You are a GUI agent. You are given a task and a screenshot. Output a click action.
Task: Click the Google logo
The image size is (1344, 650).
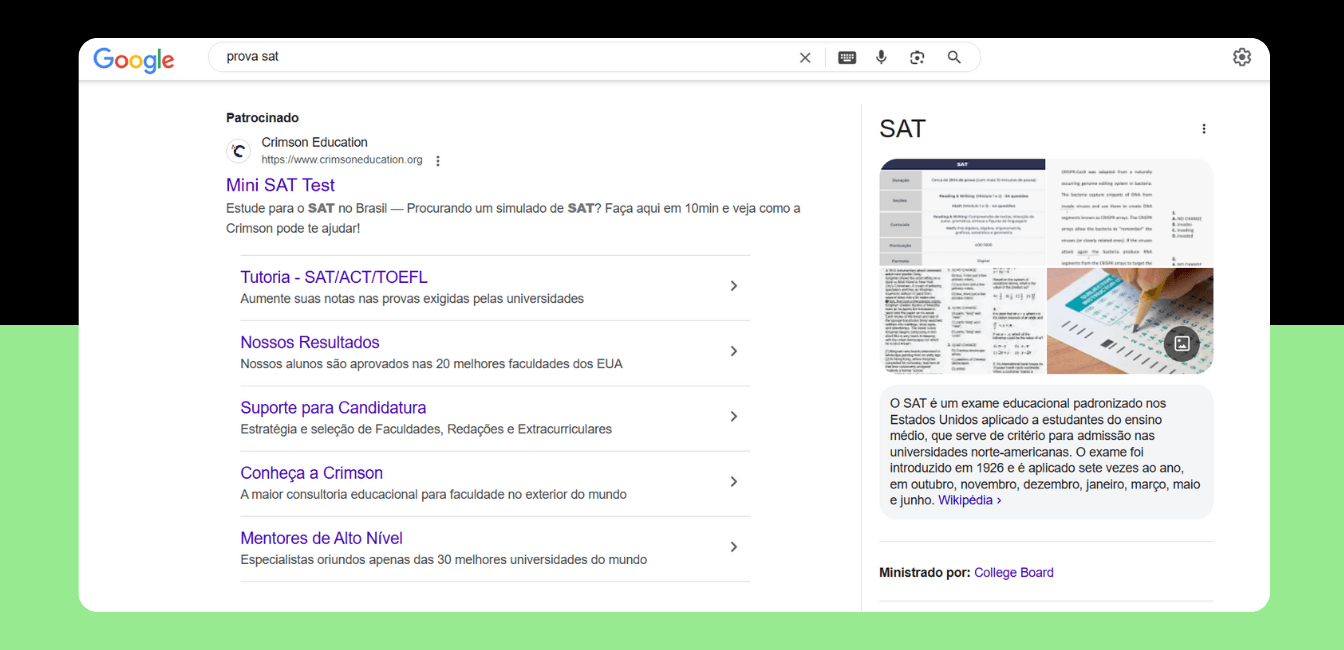pos(134,59)
